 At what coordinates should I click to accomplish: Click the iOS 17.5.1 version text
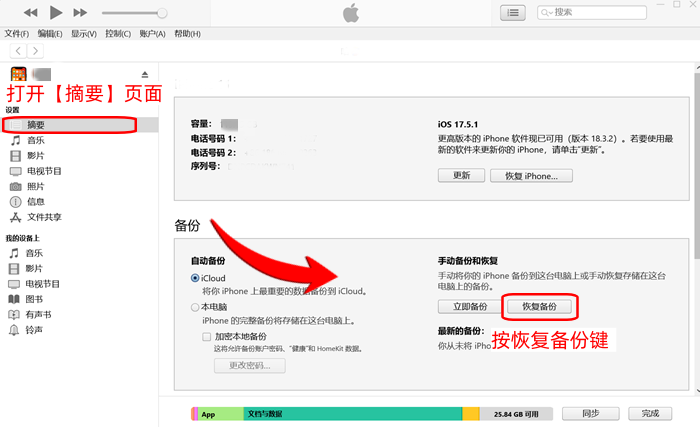(458, 125)
